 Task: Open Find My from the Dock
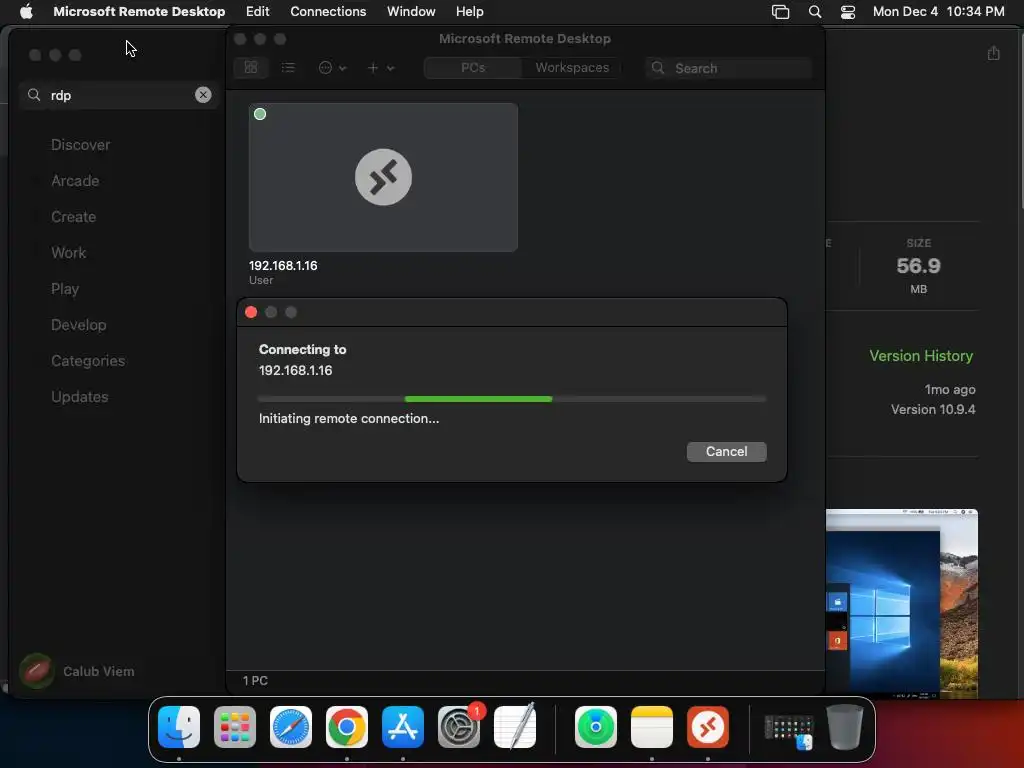[596, 727]
